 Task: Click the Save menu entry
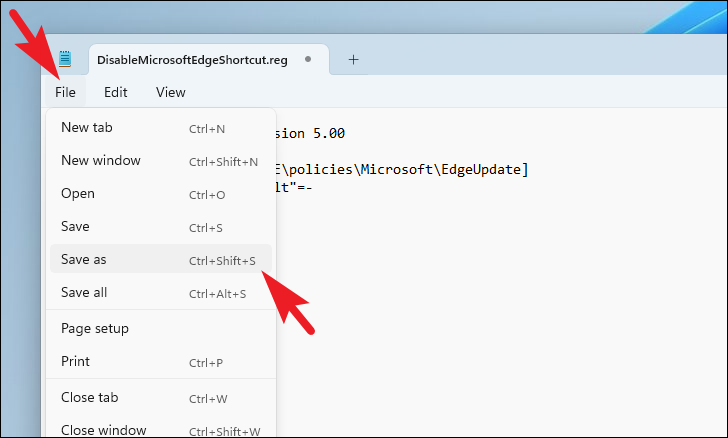pos(161,226)
